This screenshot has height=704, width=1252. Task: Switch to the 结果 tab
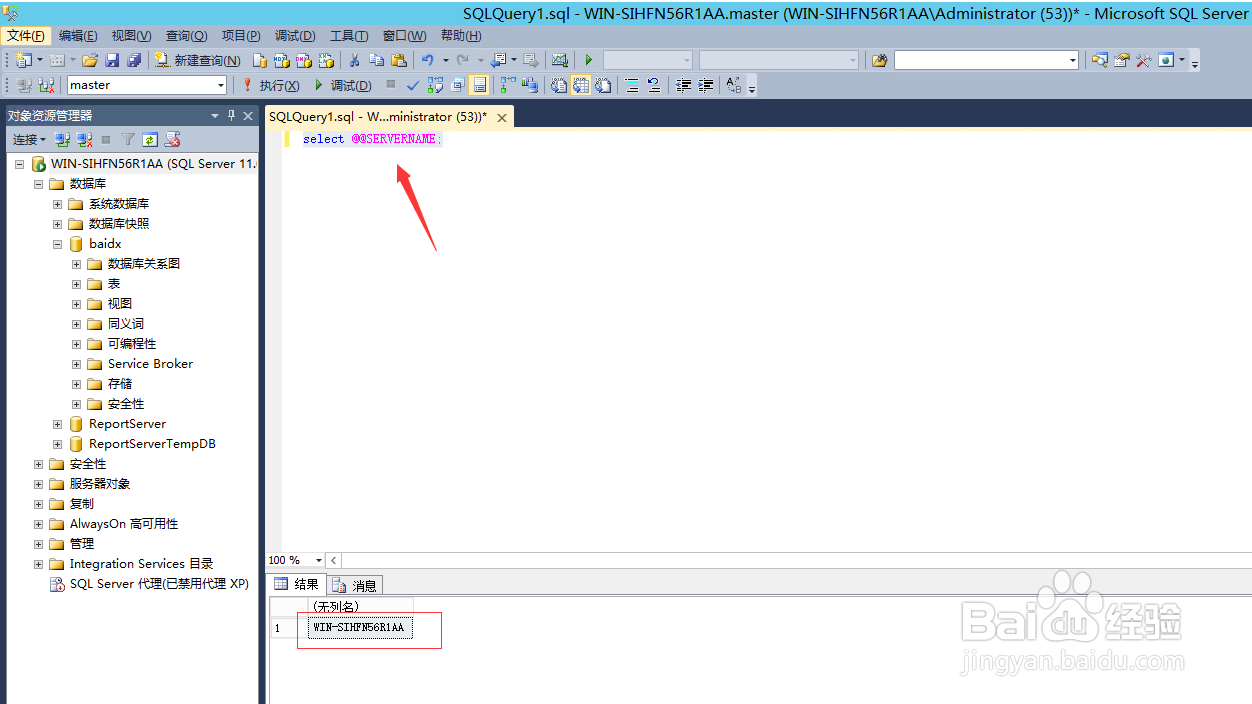pyautogui.click(x=297, y=585)
